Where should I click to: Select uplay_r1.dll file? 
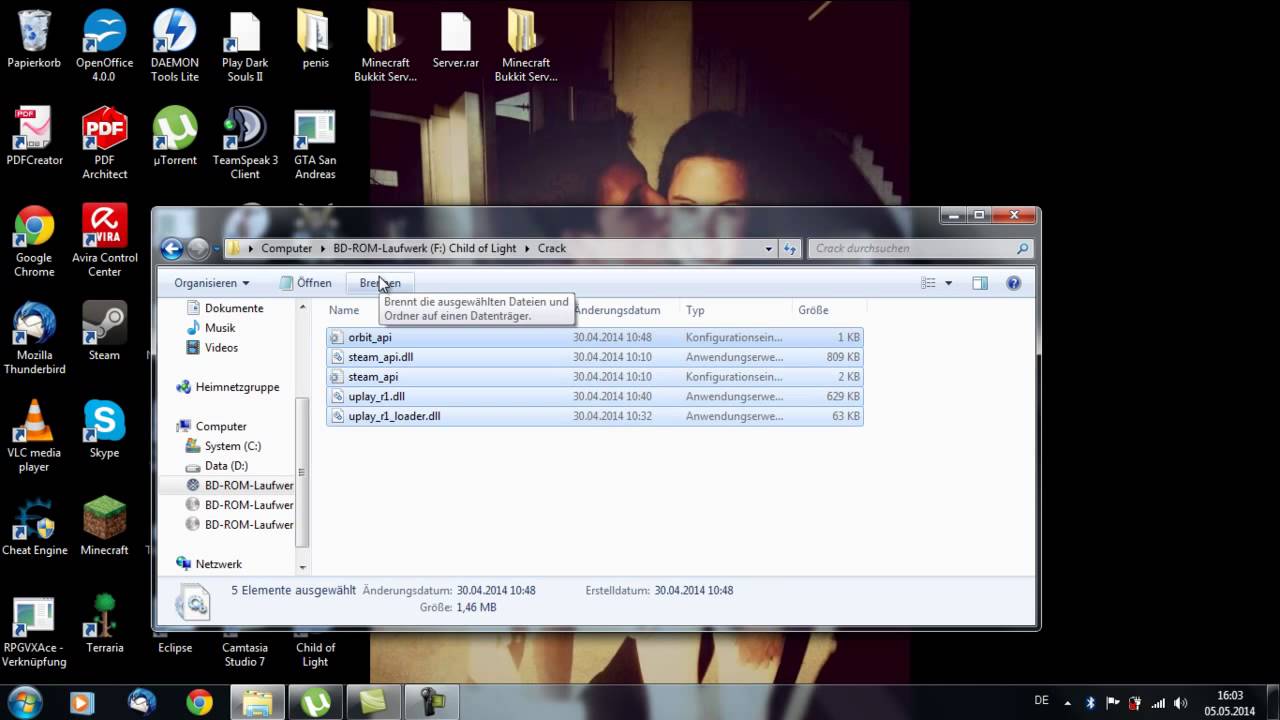[595, 396]
